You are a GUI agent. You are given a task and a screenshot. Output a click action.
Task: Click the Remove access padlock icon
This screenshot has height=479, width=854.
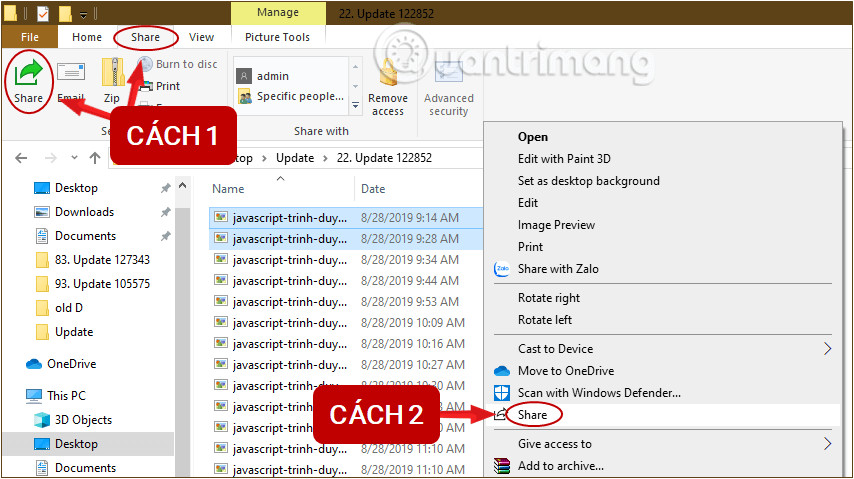[388, 74]
